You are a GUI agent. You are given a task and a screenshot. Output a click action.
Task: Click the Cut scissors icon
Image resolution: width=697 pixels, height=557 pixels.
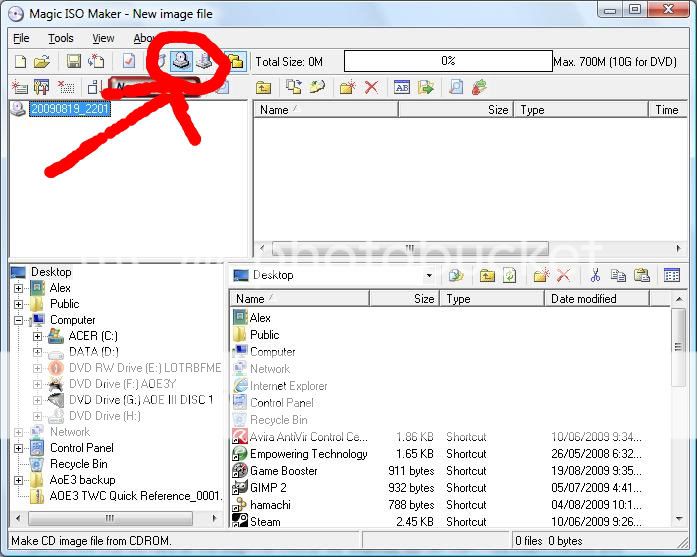tap(595, 276)
